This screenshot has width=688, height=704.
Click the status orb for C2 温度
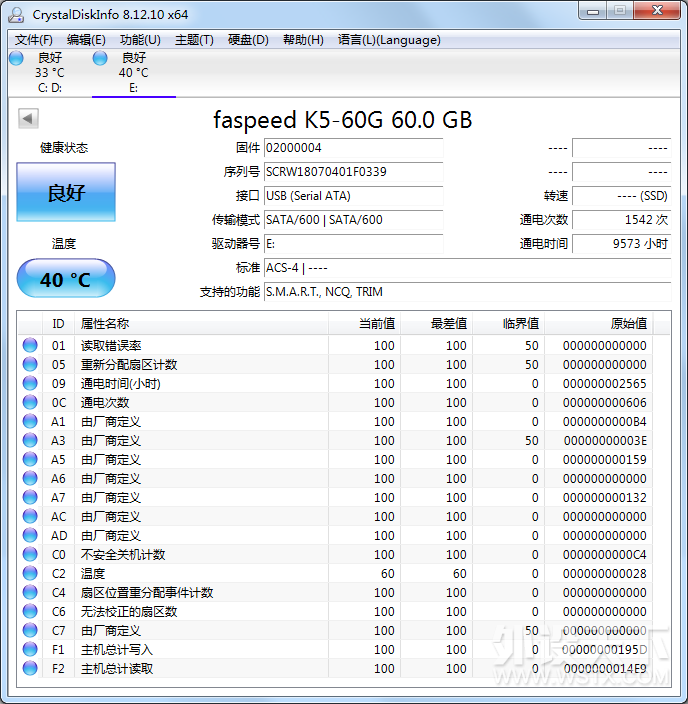coord(30,573)
